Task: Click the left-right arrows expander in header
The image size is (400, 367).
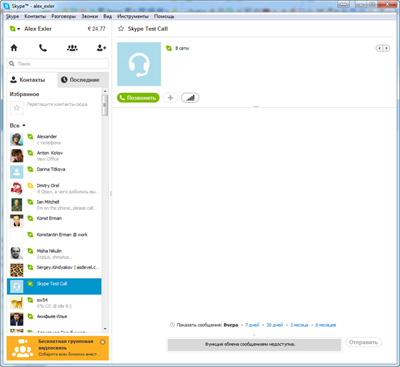Action: pos(383,48)
